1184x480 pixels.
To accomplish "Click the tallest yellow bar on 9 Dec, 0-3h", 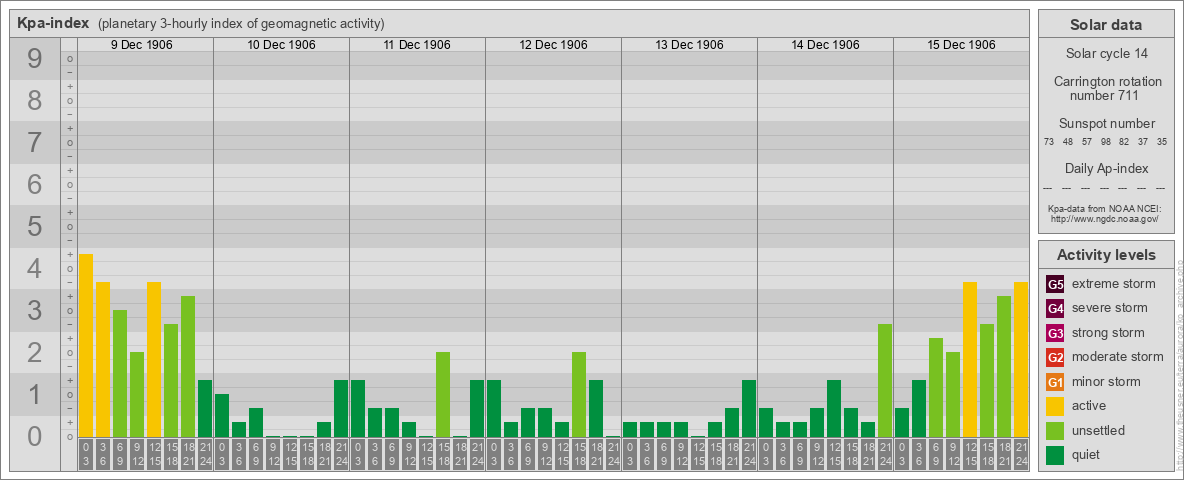I will tap(86, 346).
